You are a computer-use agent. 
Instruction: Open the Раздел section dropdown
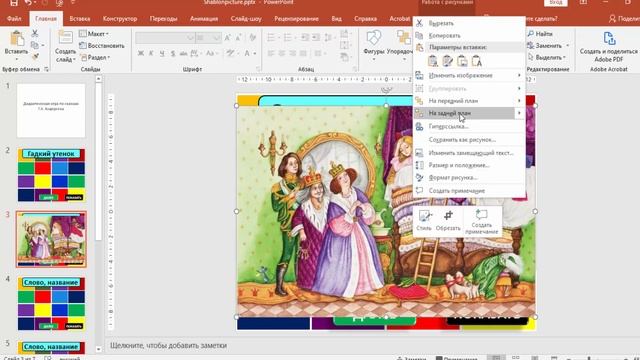click(x=96, y=58)
